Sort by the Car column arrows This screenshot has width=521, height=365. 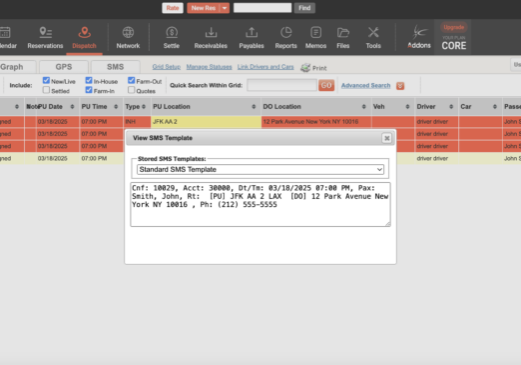coord(495,107)
